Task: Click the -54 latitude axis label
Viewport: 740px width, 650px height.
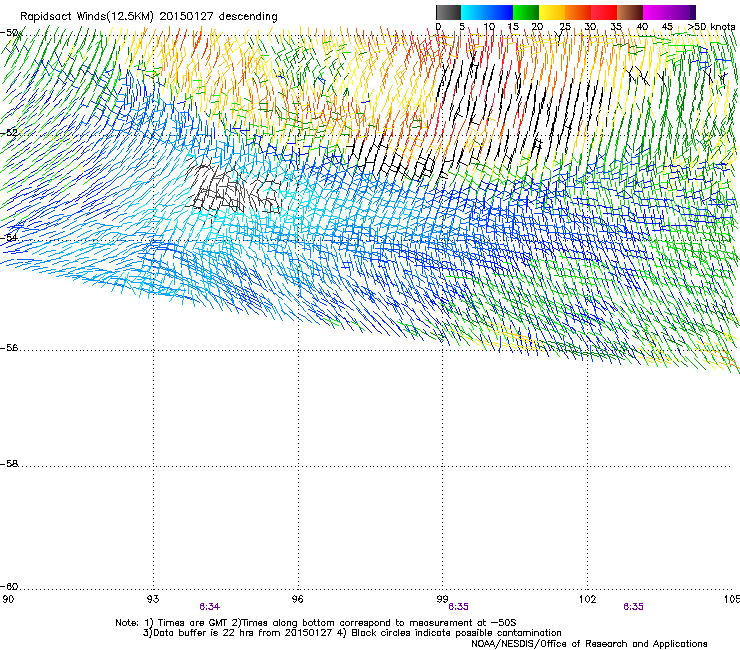Action: click(x=8, y=237)
